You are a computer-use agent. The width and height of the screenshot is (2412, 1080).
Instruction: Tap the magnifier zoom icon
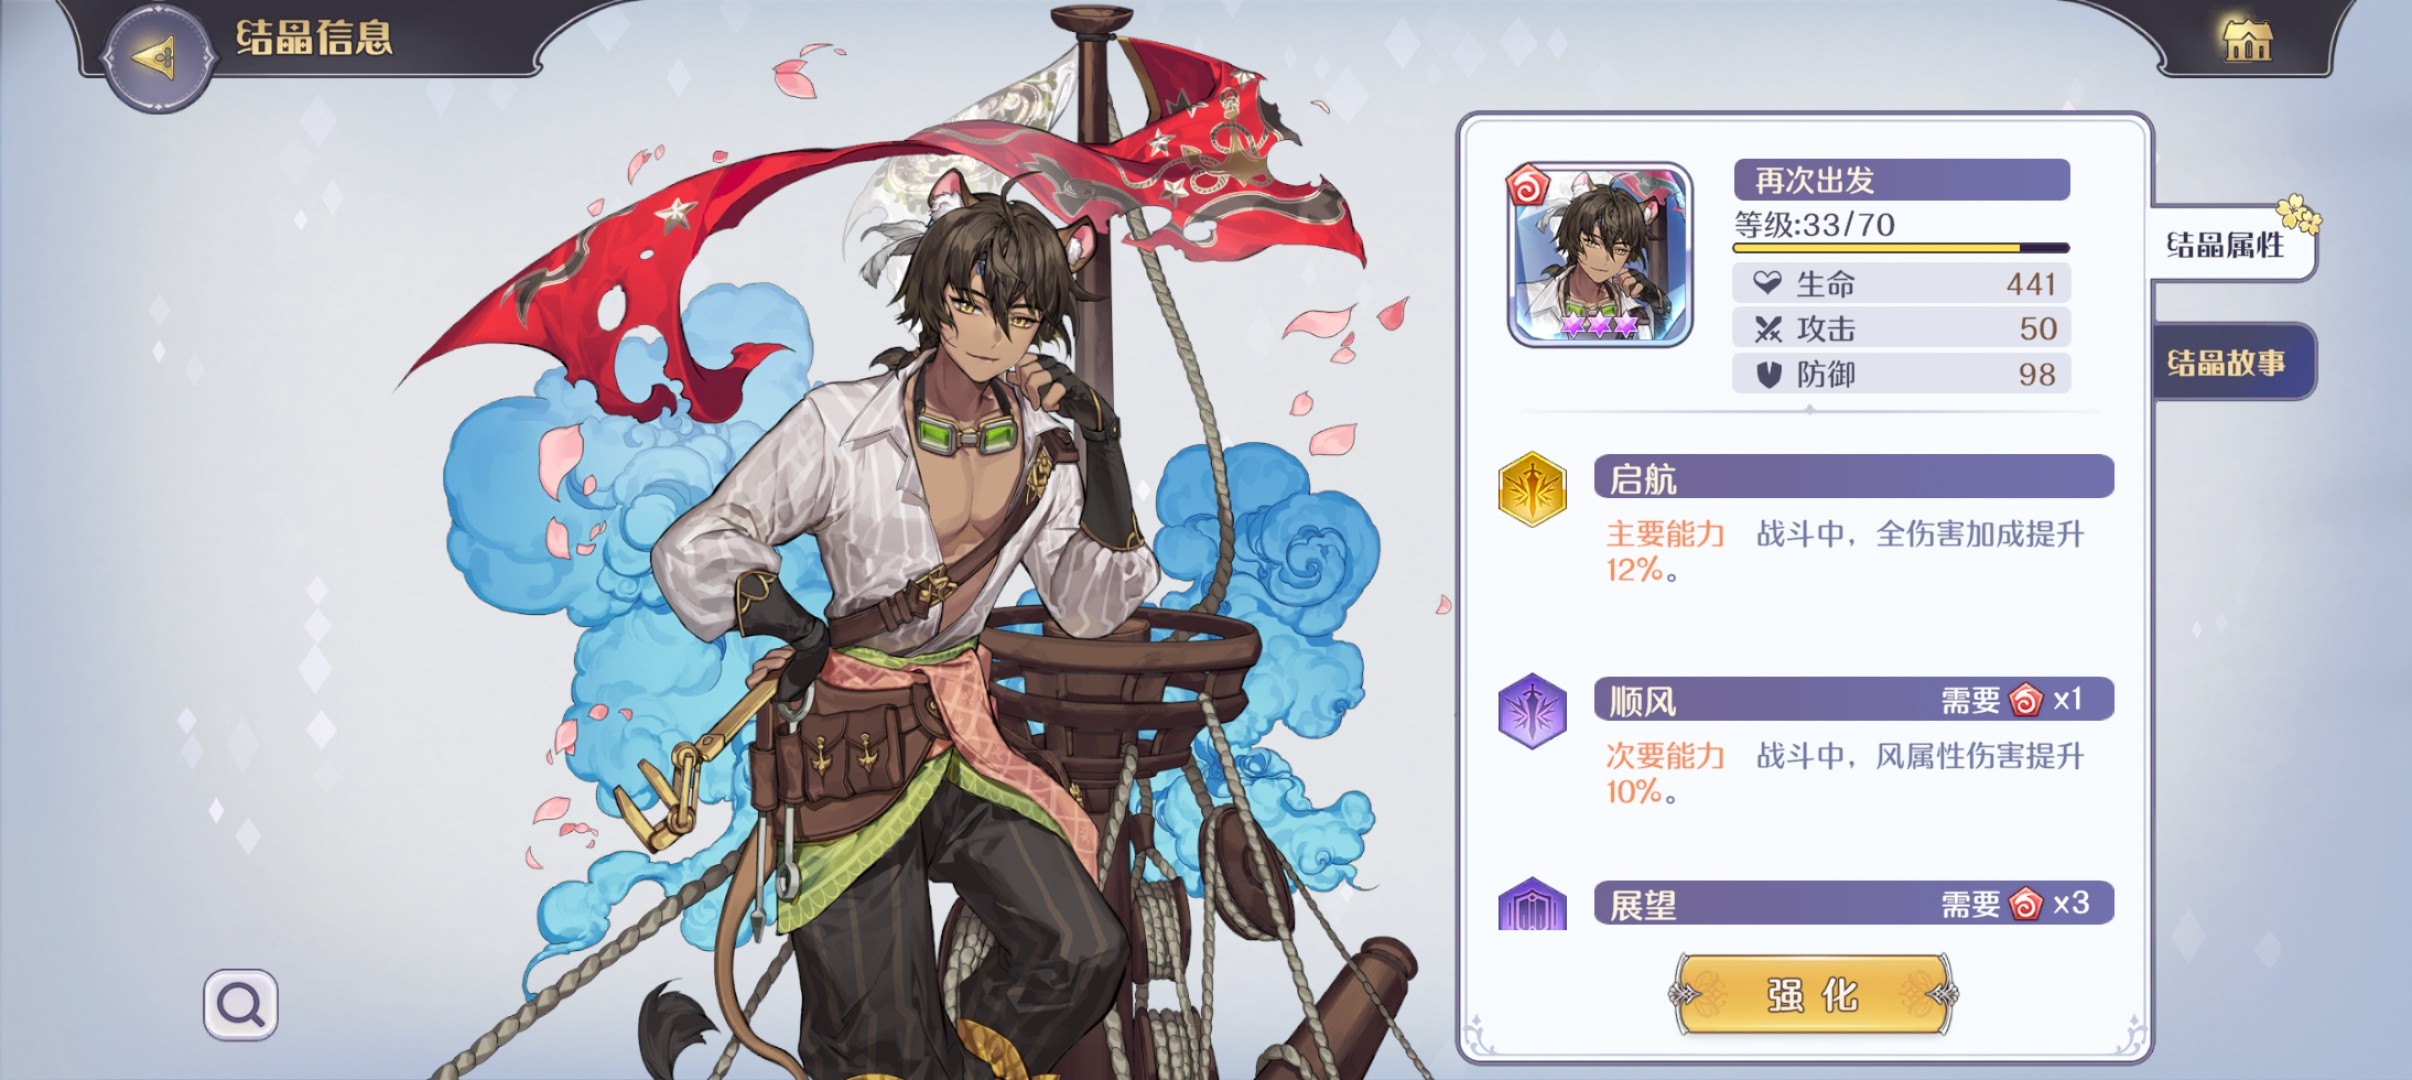[241, 1004]
